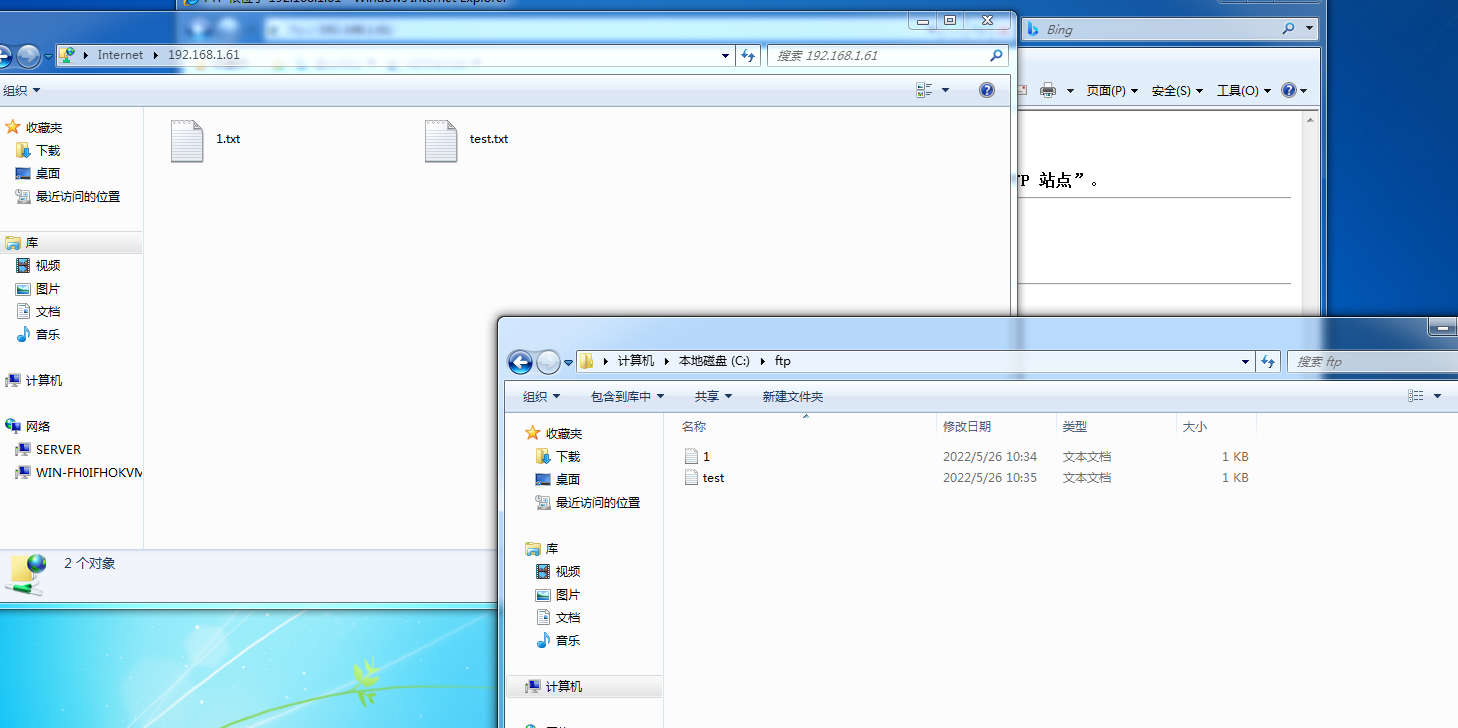Click the Internet Explorer help icon
Screen dimensions: 1458x728
point(1289,90)
